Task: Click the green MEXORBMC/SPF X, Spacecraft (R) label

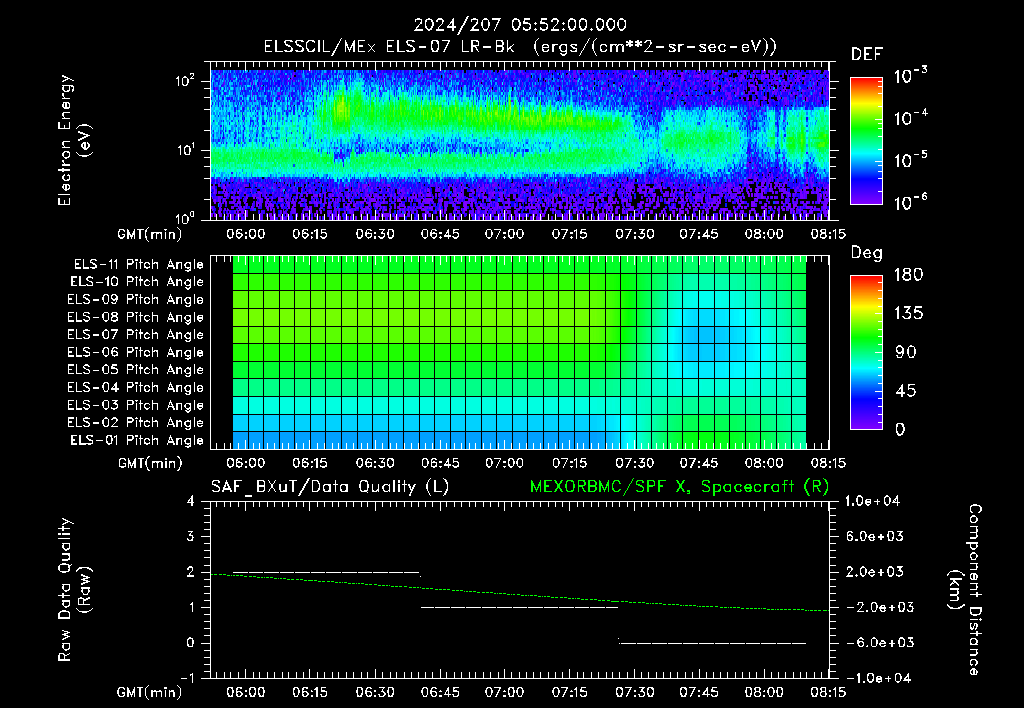Action: click(x=679, y=487)
